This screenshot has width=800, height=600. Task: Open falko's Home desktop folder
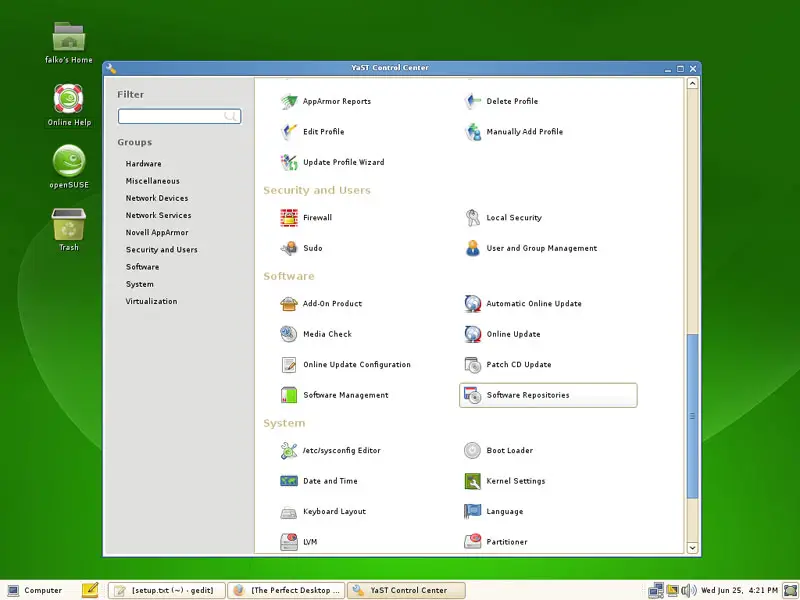pos(69,43)
